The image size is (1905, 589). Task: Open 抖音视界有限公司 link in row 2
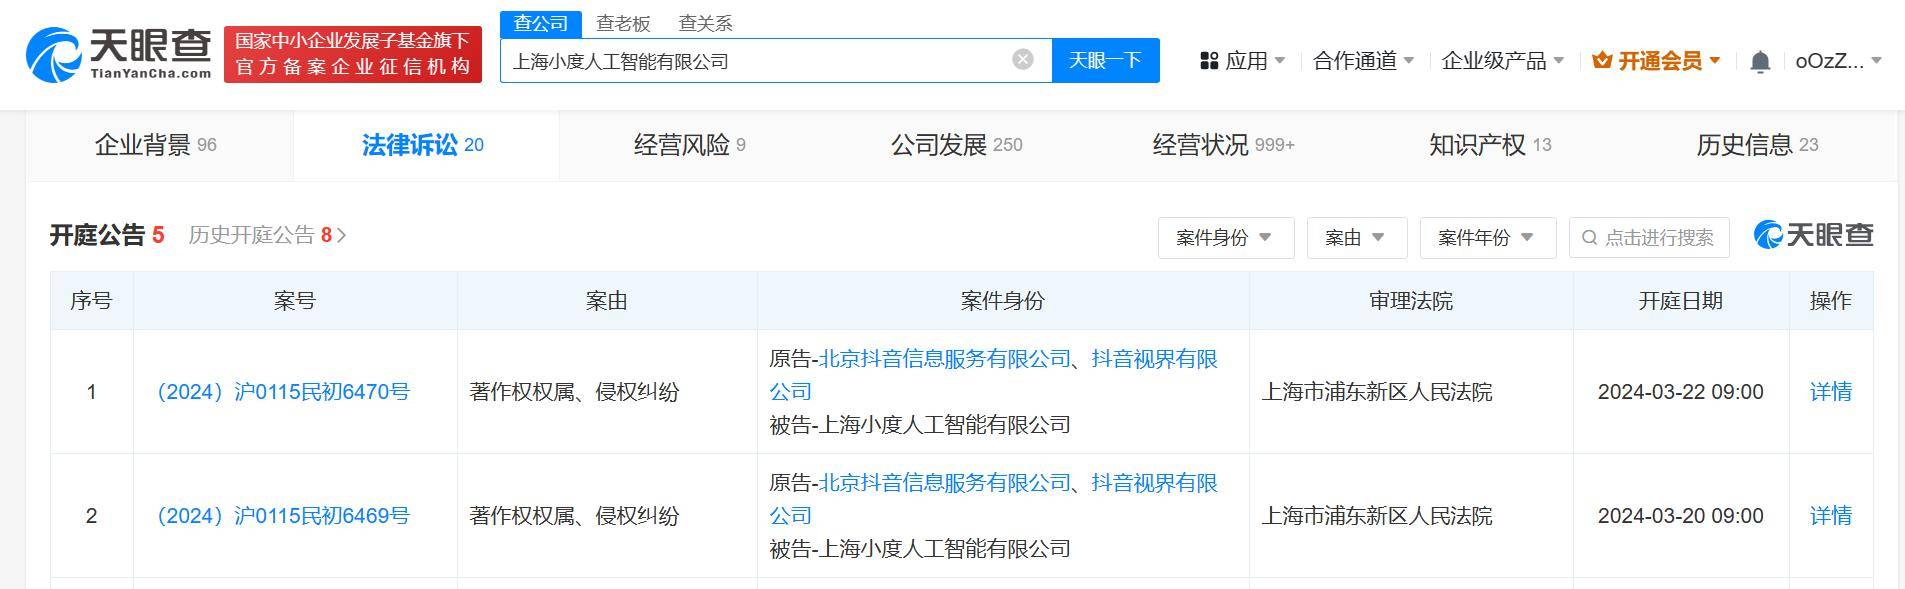pos(1154,483)
